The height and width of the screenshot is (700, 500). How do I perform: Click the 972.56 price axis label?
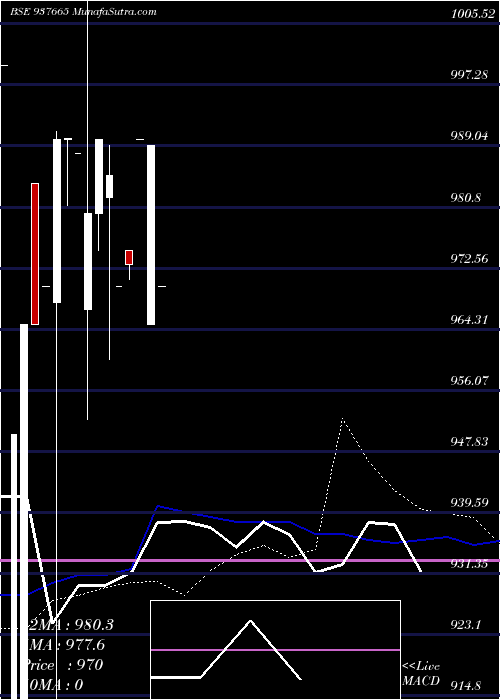469,258
